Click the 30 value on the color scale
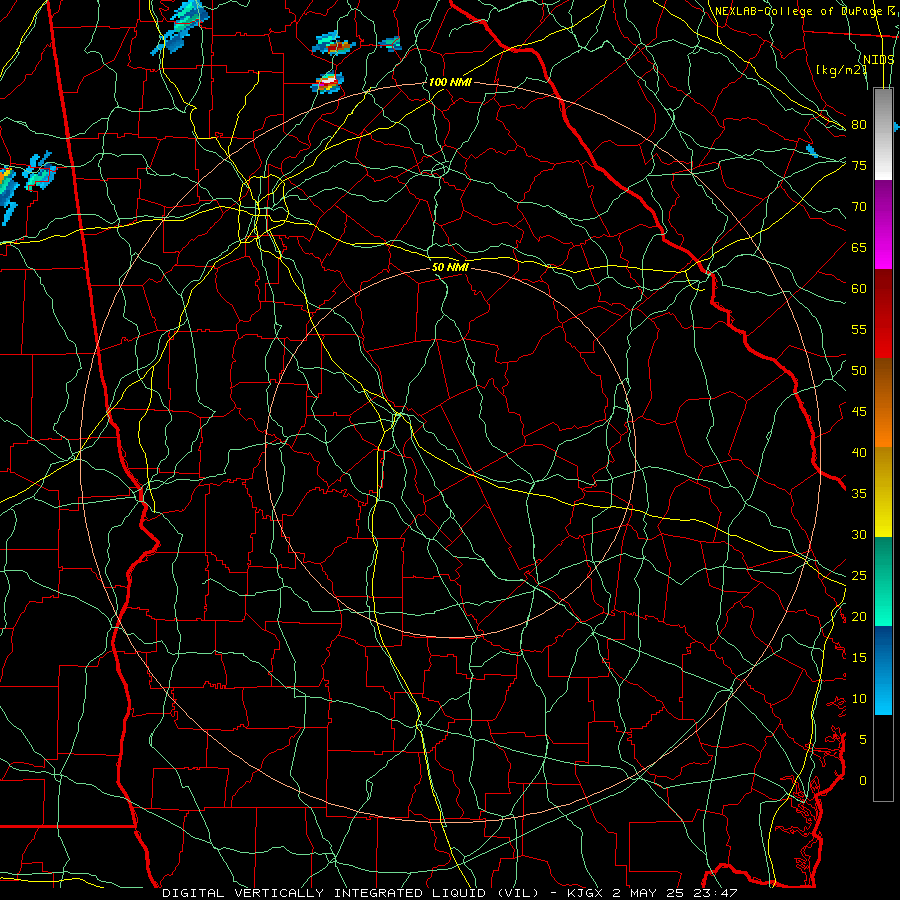Image resolution: width=900 pixels, height=900 pixels. [859, 534]
